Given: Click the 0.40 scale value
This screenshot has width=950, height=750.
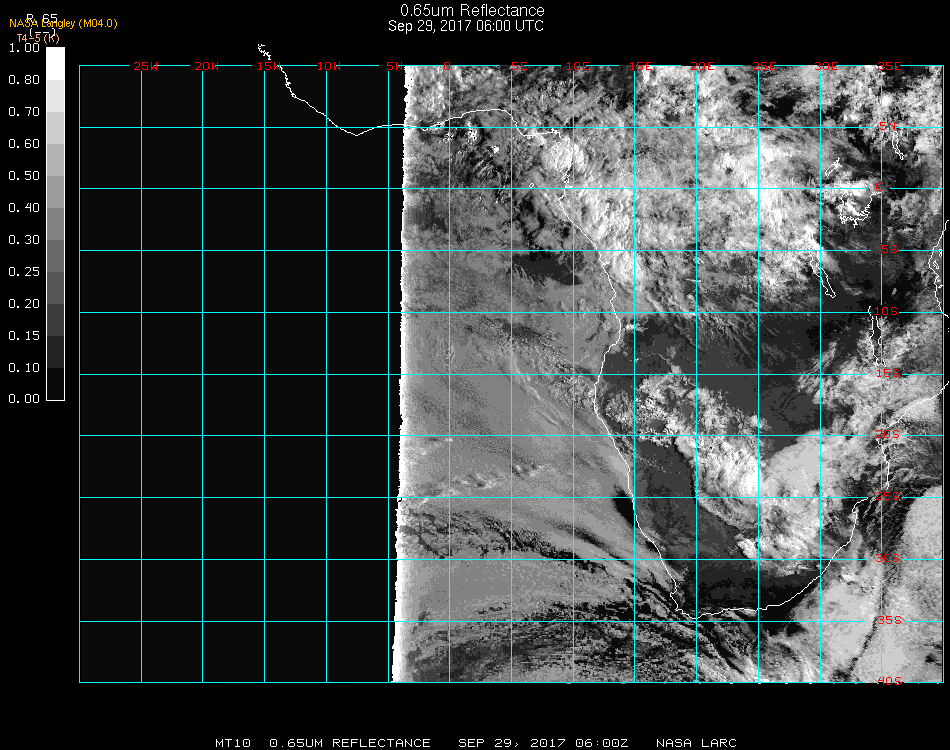Looking at the screenshot, I should tap(24, 208).
